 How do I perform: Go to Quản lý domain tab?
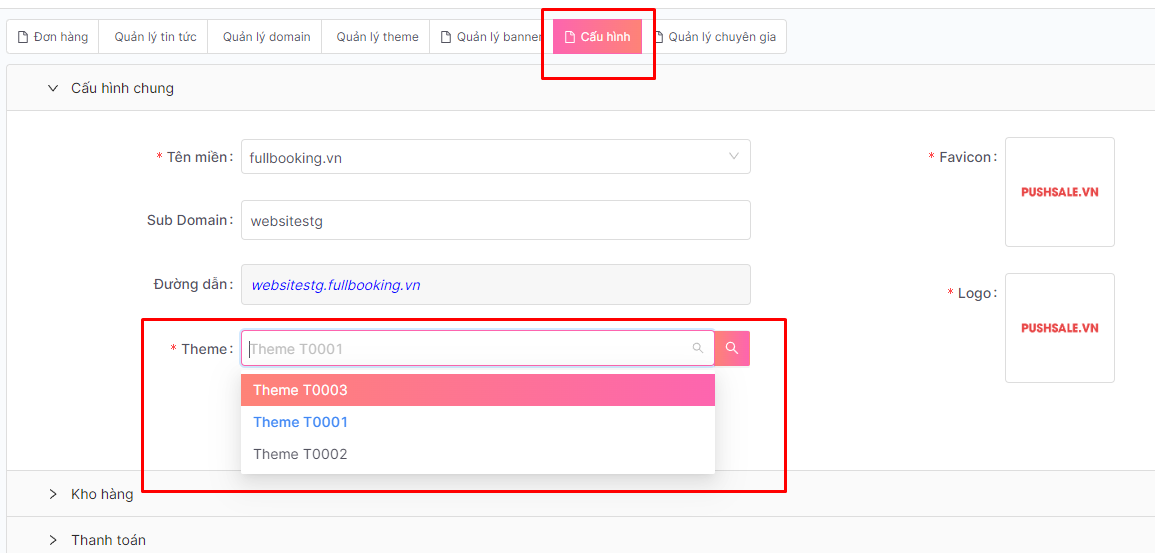tap(266, 37)
